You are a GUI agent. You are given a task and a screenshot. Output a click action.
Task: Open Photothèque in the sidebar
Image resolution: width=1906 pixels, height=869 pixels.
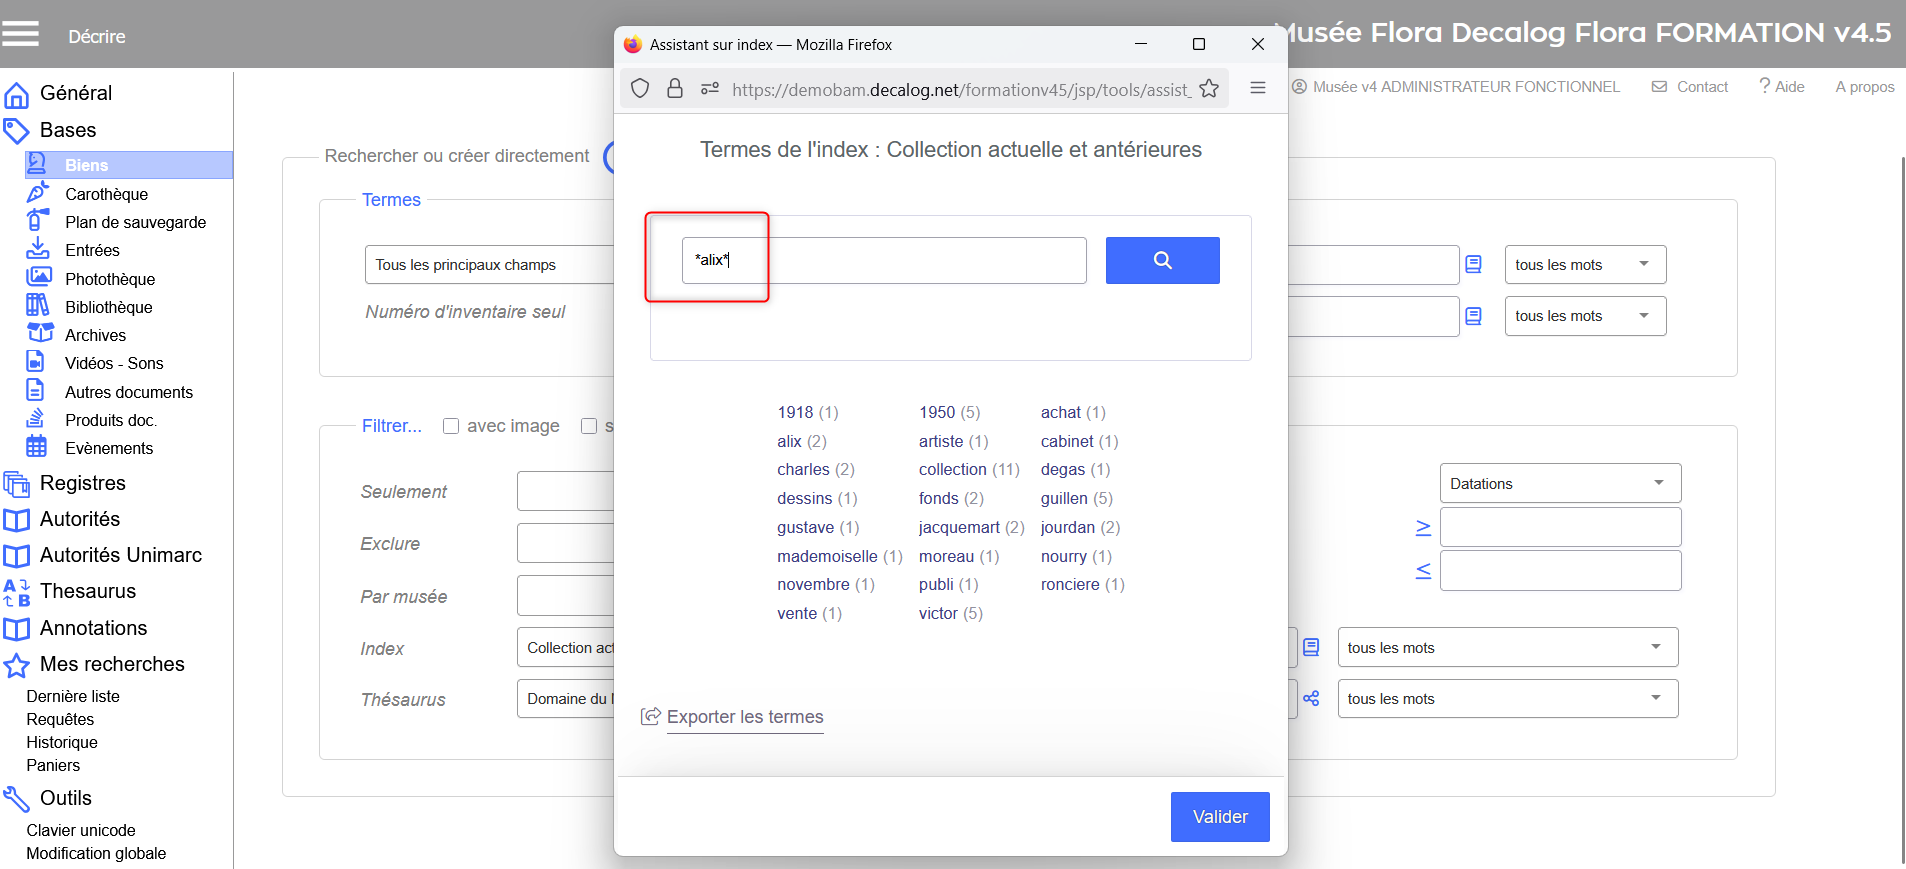110,279
